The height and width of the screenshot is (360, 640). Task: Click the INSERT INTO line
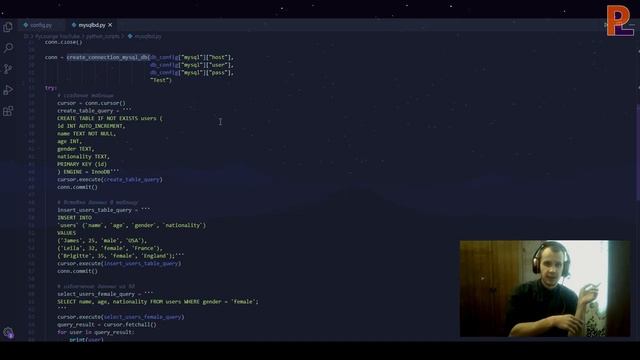(x=74, y=218)
